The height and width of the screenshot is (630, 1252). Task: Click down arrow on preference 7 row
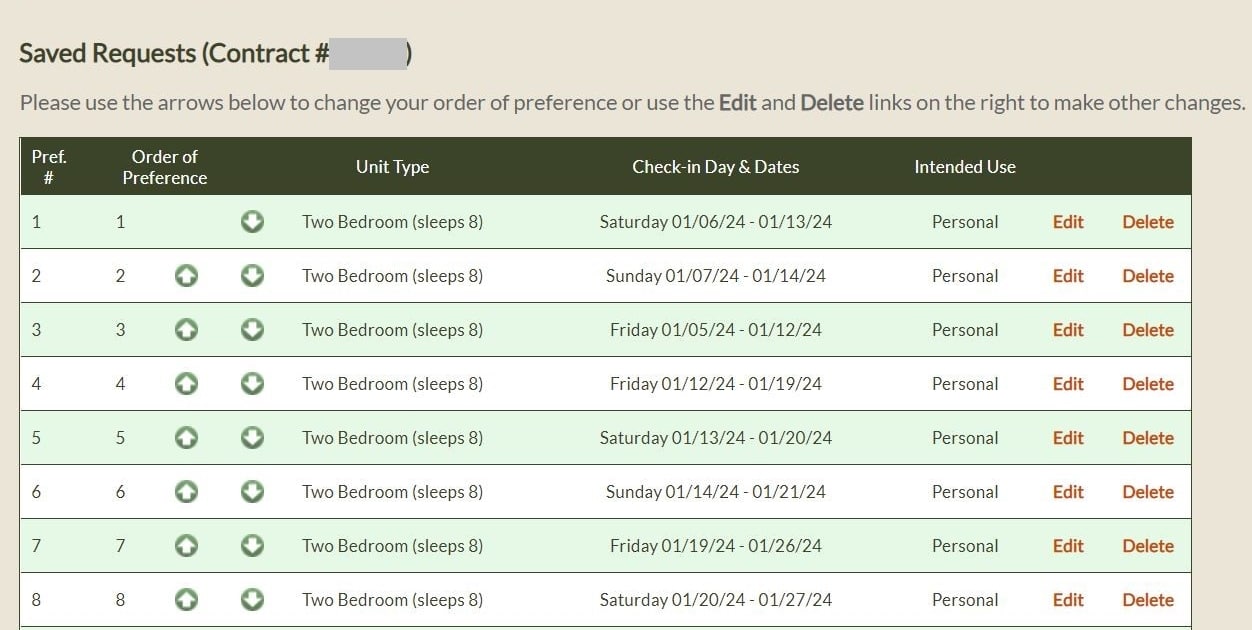[x=252, y=546]
